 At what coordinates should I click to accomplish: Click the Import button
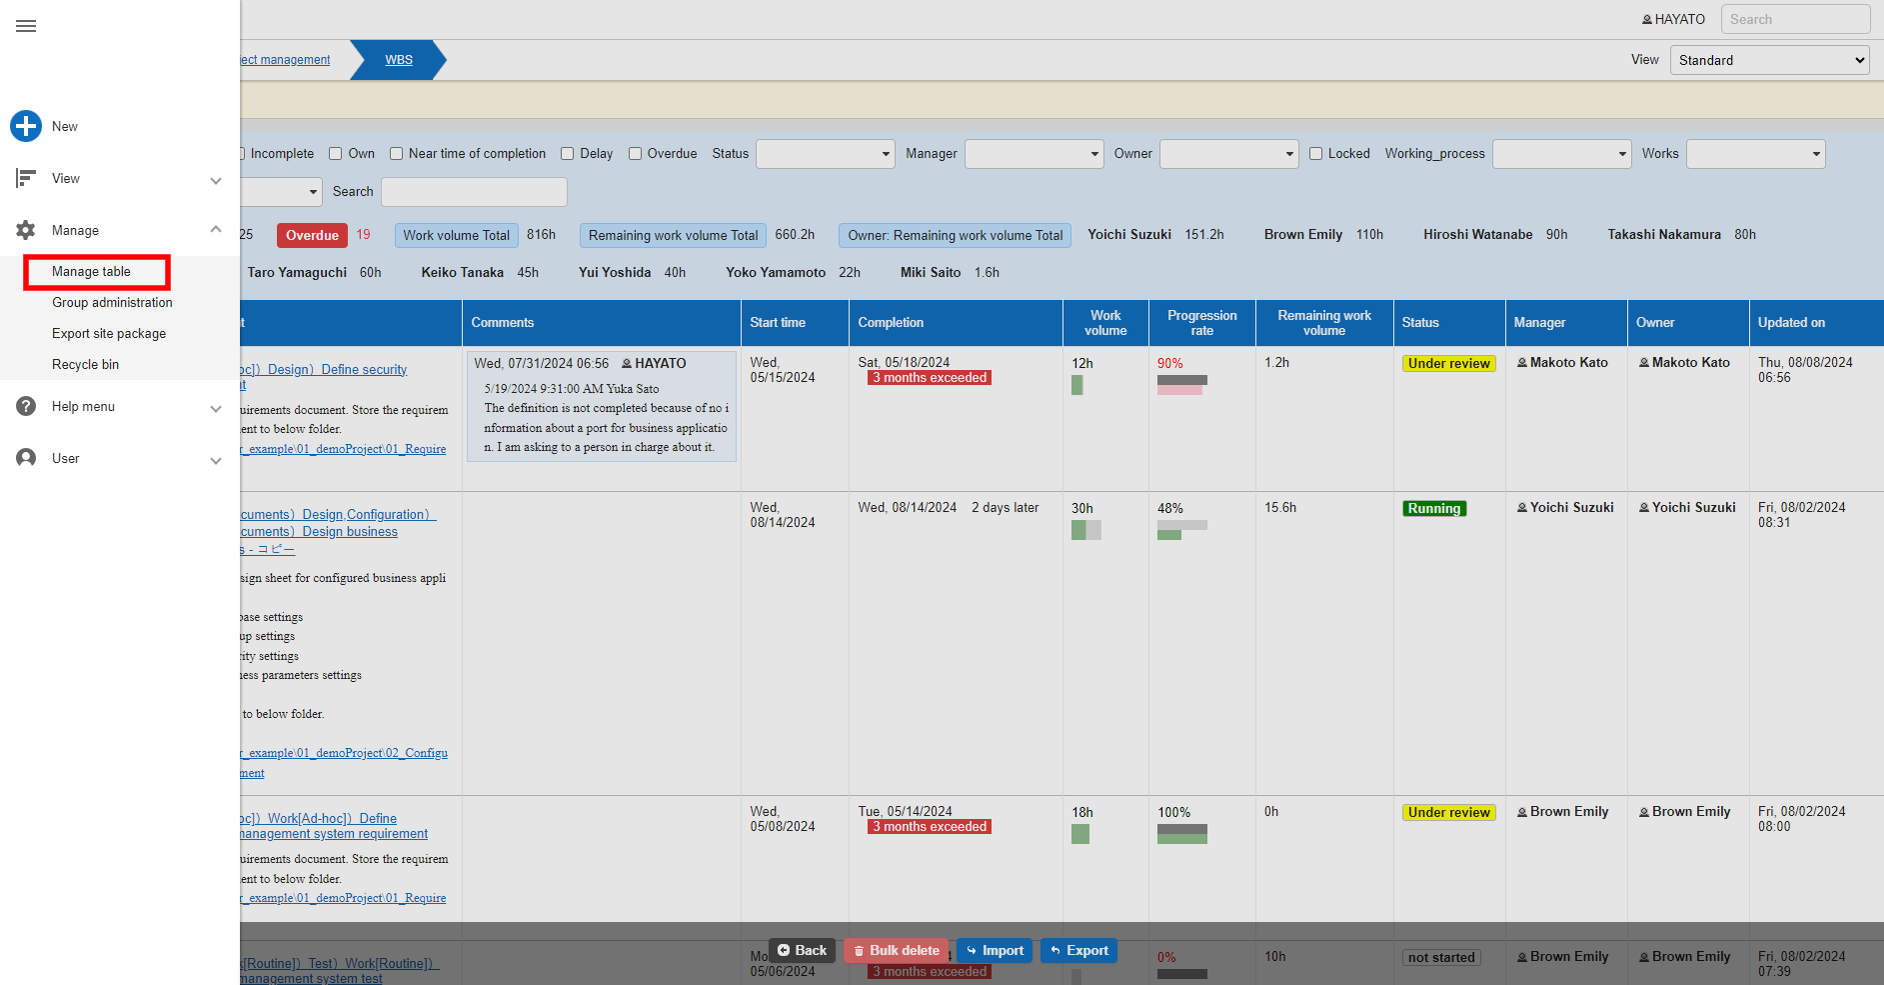click(x=994, y=950)
